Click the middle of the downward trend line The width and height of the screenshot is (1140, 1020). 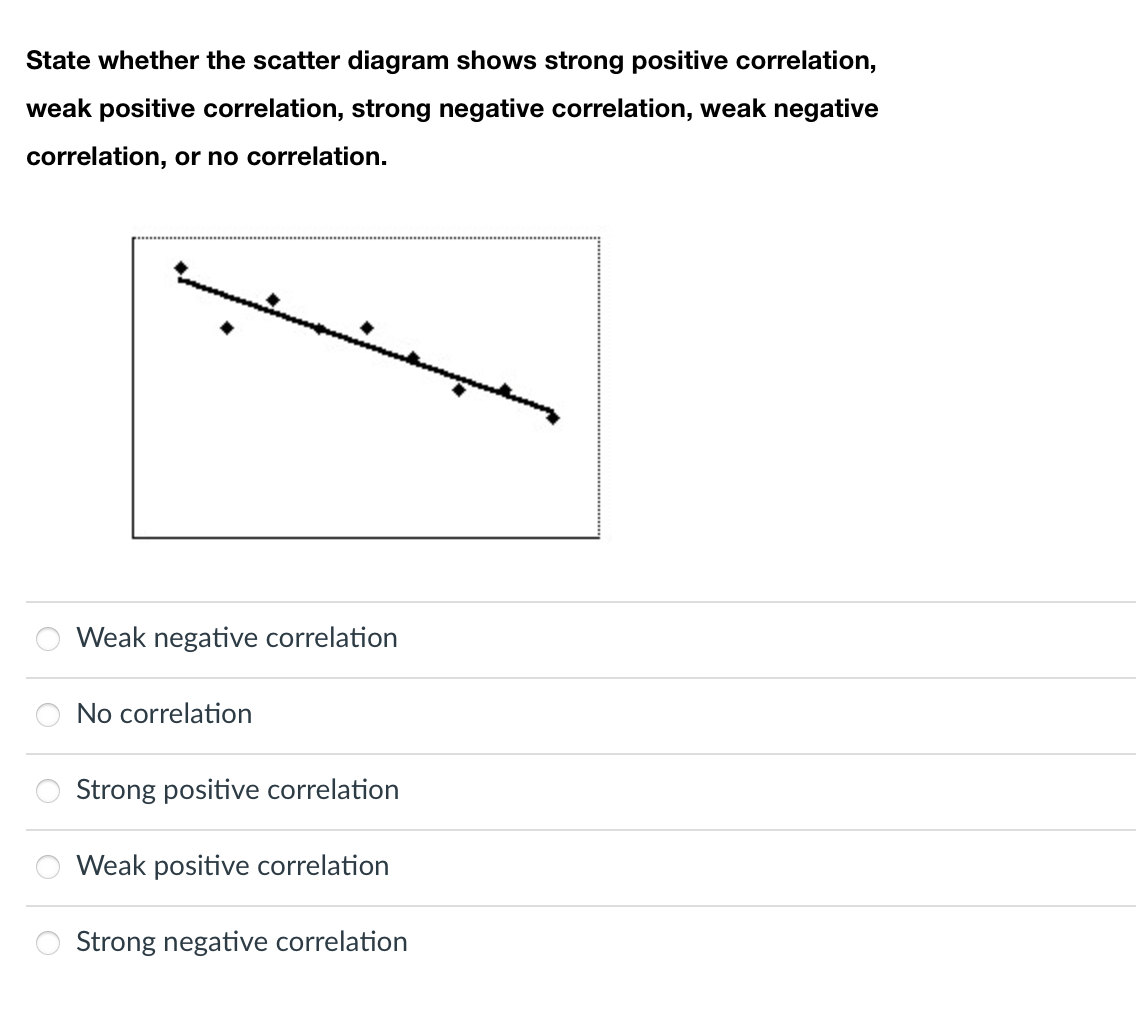366,345
